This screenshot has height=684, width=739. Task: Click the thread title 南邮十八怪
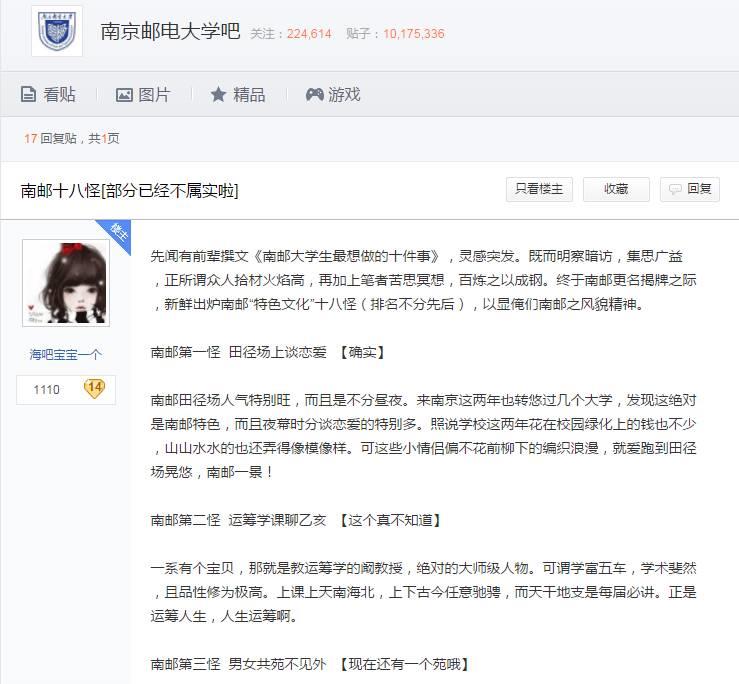(130, 190)
